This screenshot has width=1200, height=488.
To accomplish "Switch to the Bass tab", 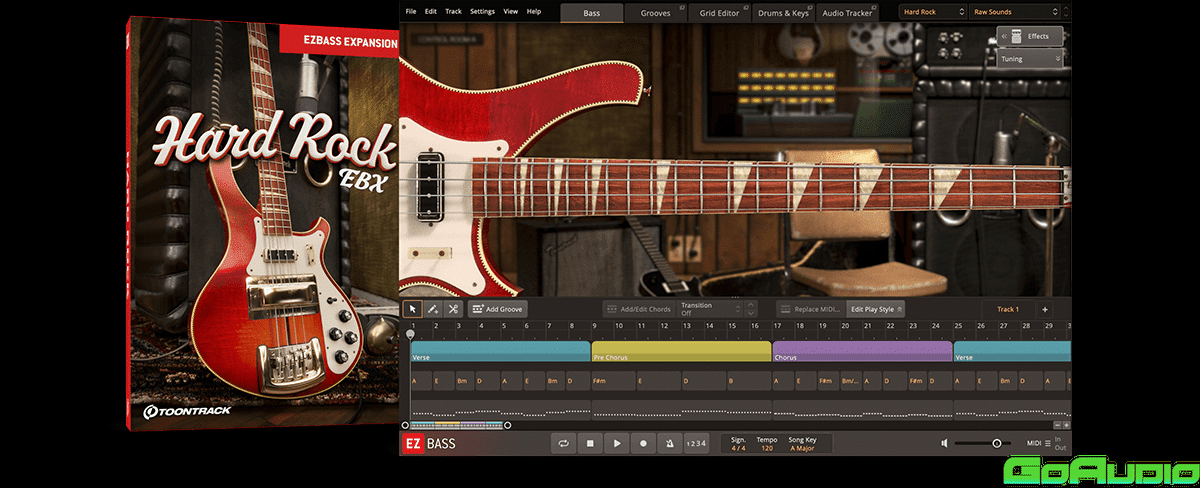I will click(592, 12).
